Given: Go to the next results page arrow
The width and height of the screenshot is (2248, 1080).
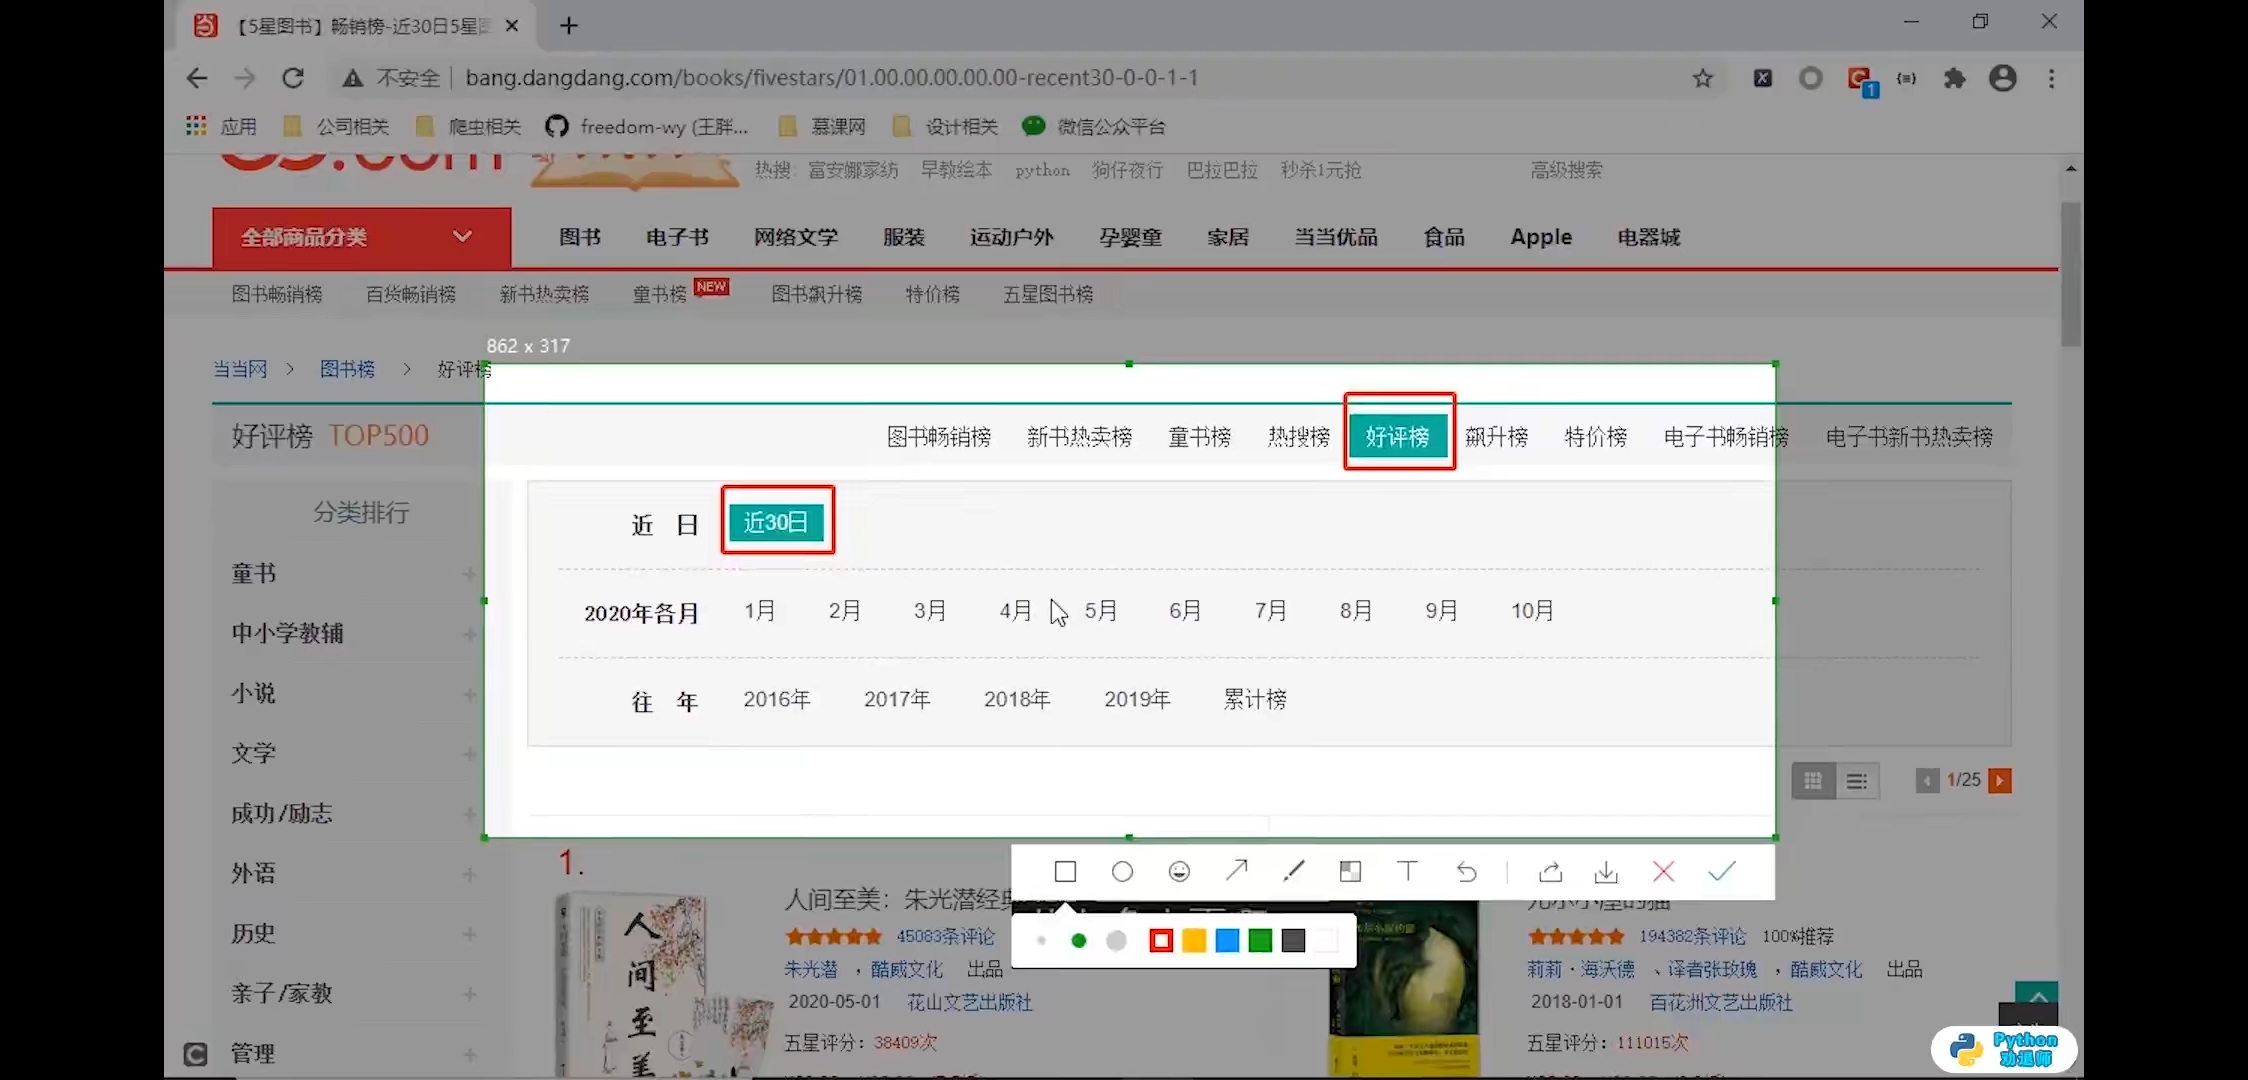Looking at the screenshot, I should 2000,780.
